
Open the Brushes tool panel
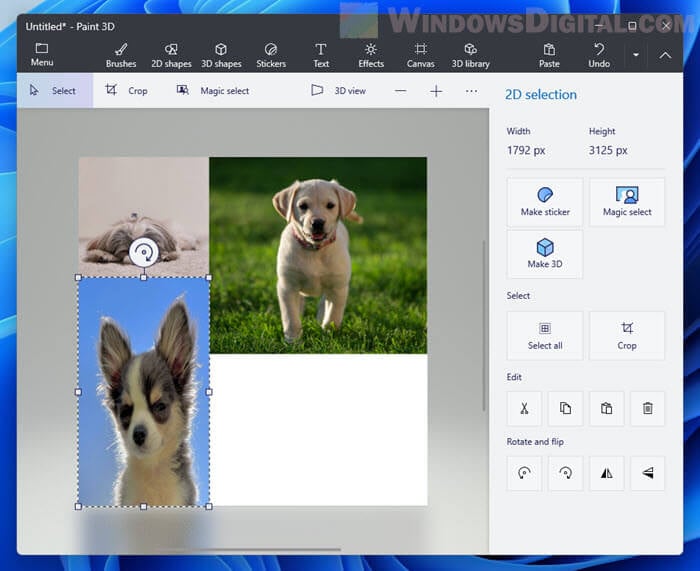click(121, 55)
